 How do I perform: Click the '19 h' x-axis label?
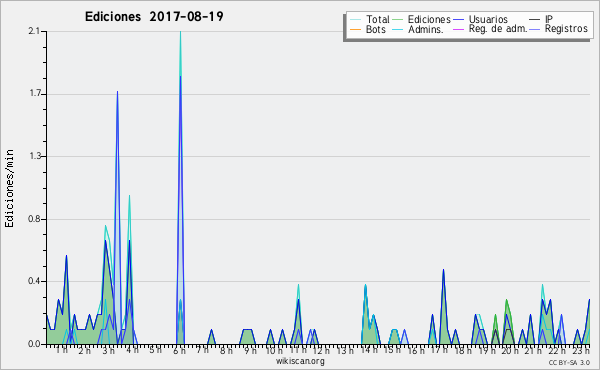tap(487, 350)
